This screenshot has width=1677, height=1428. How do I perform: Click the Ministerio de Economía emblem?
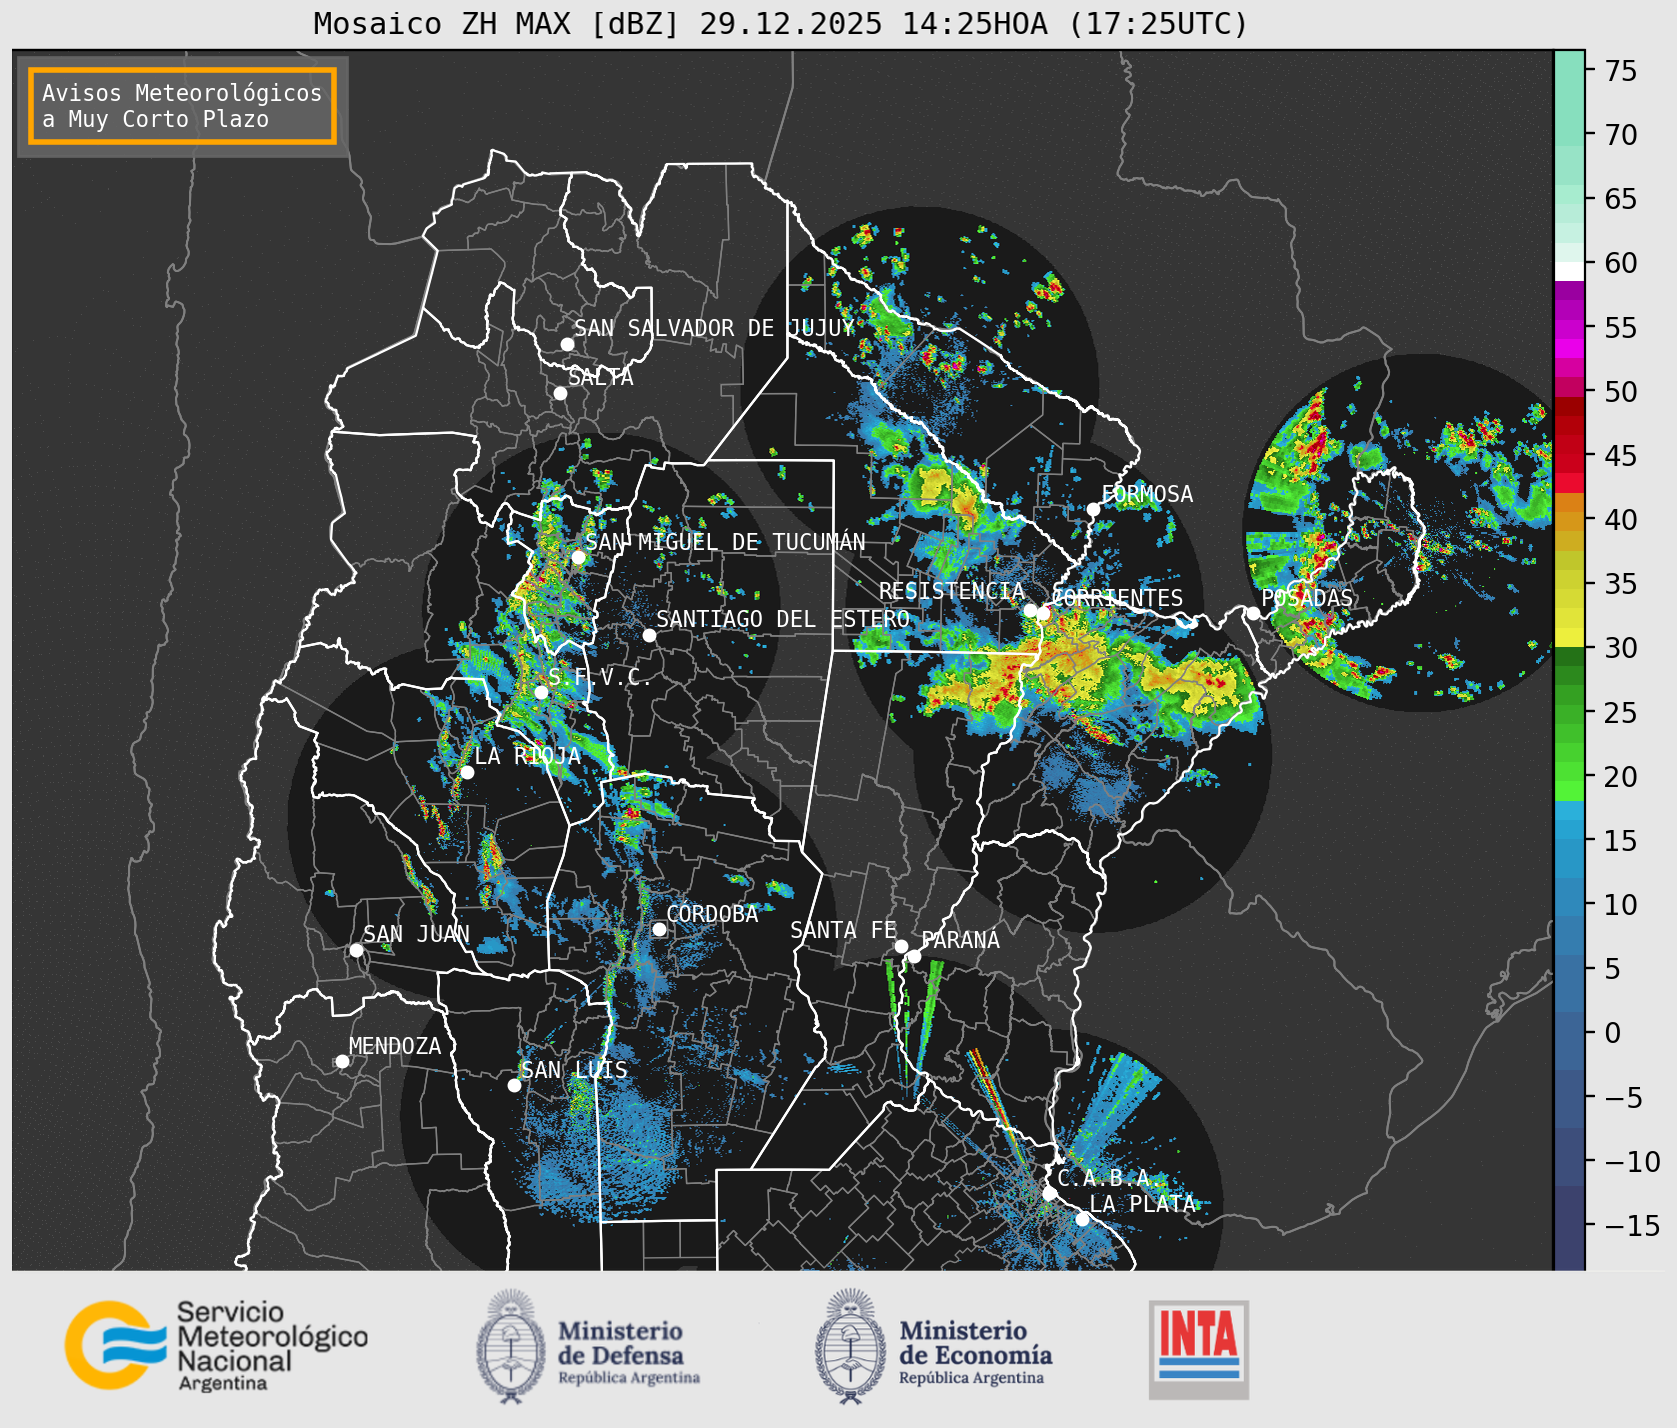[851, 1346]
